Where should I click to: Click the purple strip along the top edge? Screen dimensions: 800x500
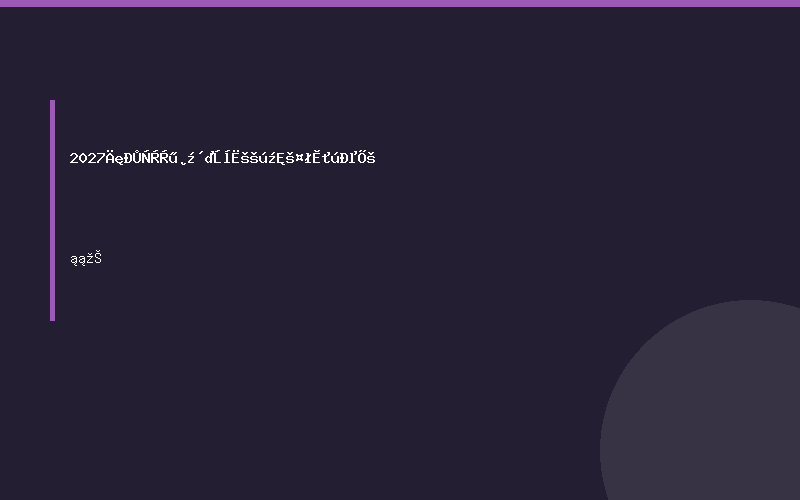400,3
